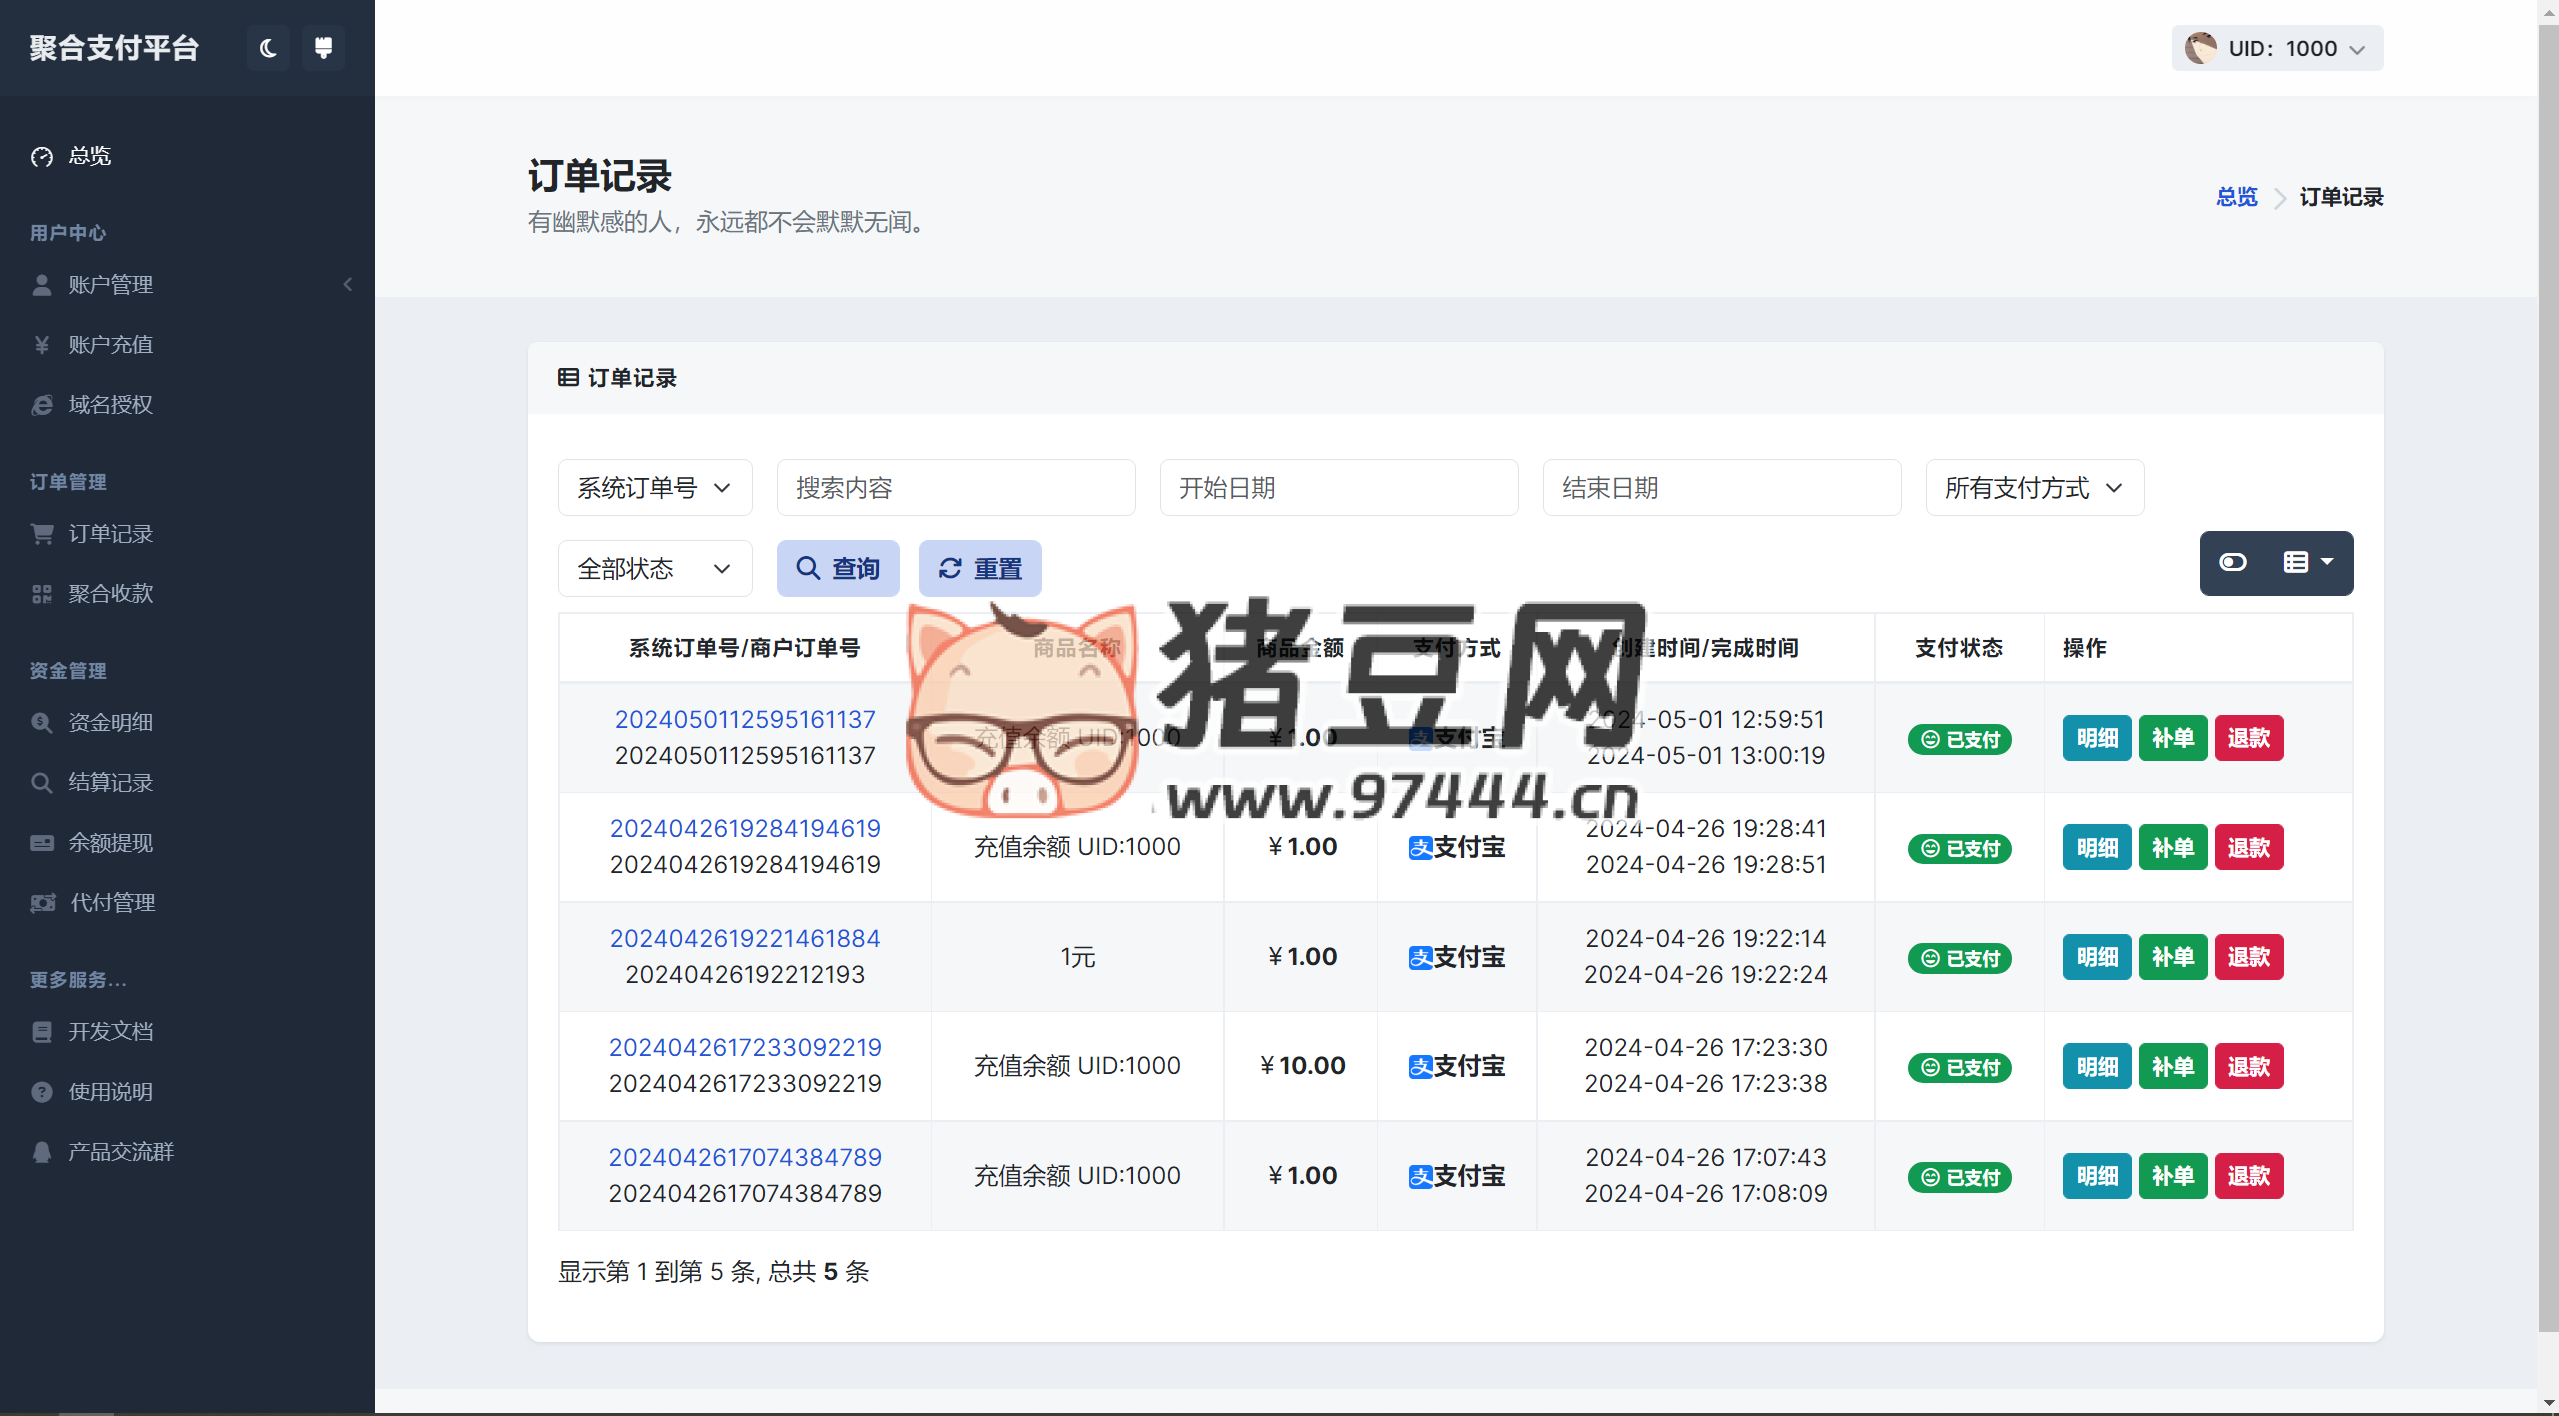Click the 系统订单号/商户订单号 column header

pos(745,648)
